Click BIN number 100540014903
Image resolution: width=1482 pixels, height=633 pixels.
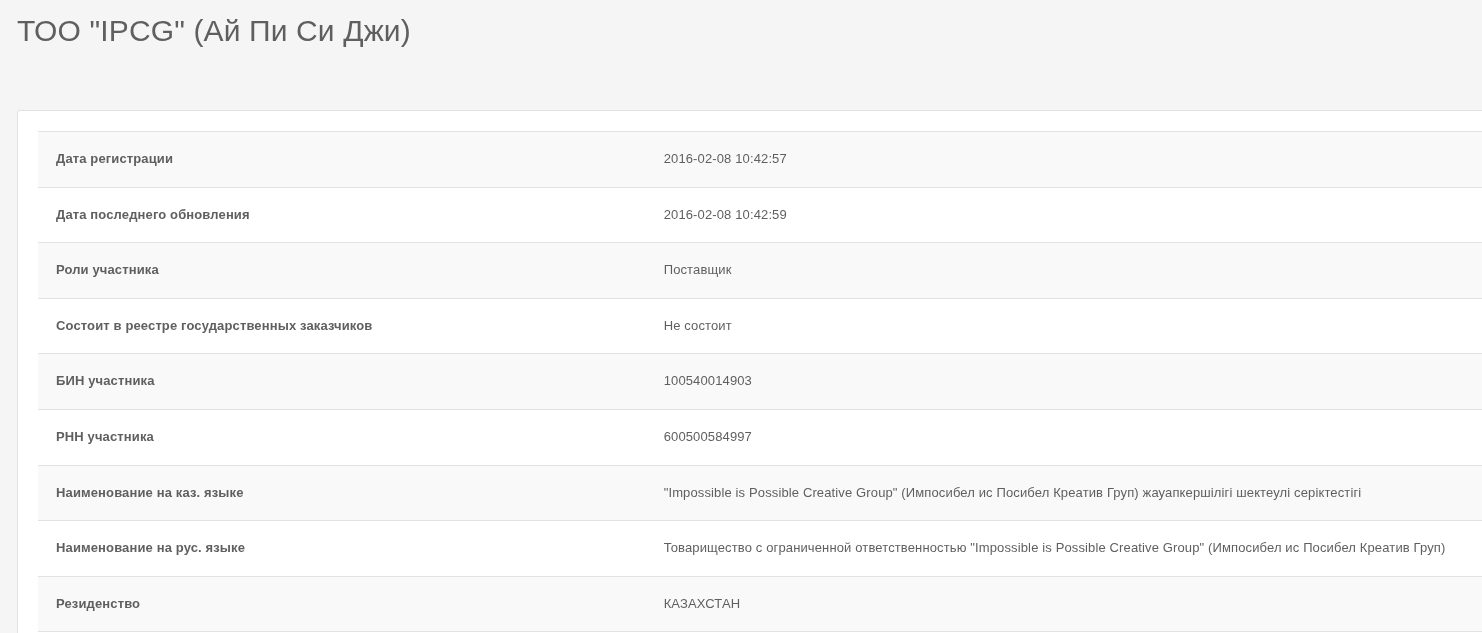coord(708,381)
